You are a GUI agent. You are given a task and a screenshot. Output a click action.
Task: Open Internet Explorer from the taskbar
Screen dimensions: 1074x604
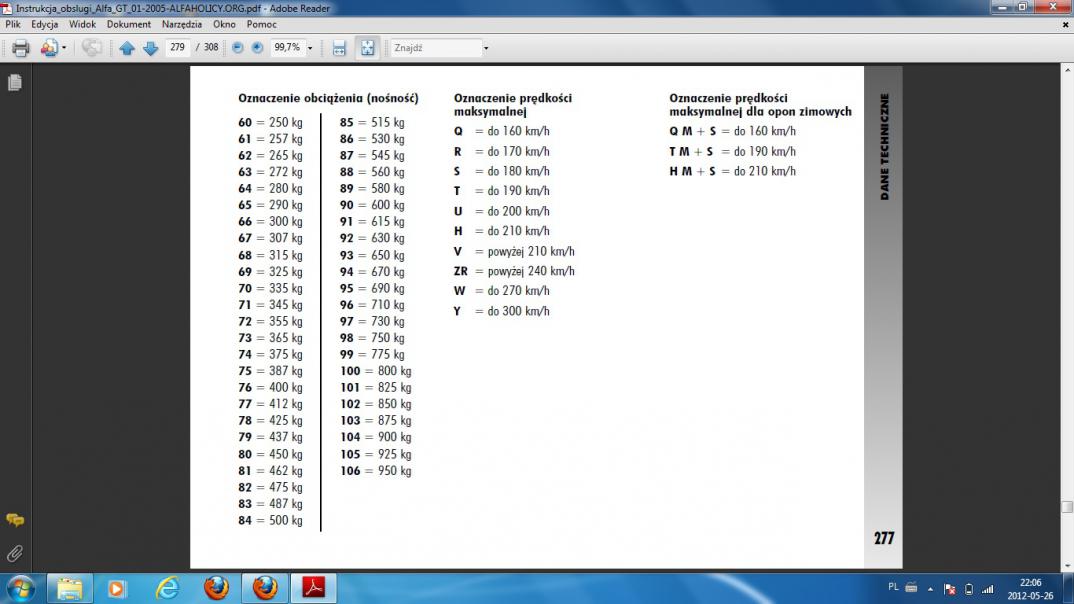(167, 588)
